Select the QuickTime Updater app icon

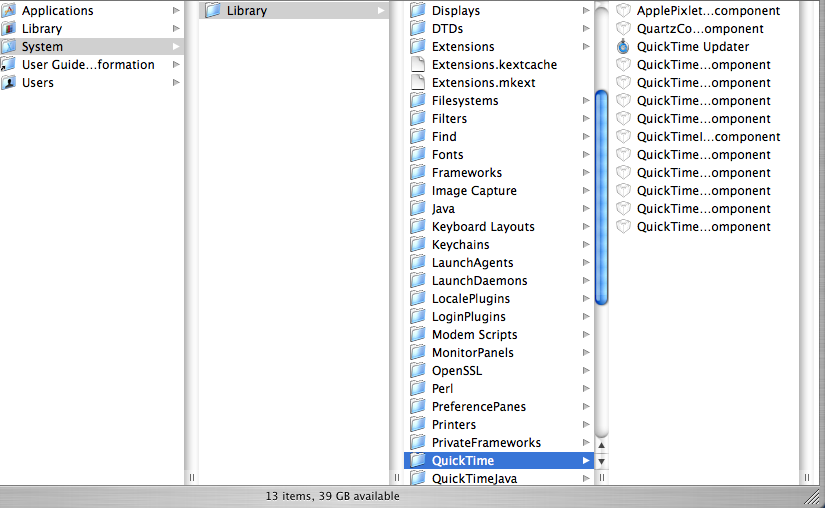pos(623,46)
